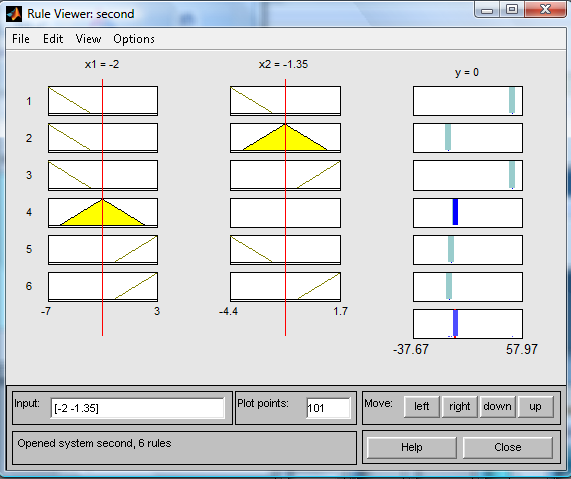Screen dimensions: 571x479
Task: Open the Edit menu
Action: coord(53,39)
